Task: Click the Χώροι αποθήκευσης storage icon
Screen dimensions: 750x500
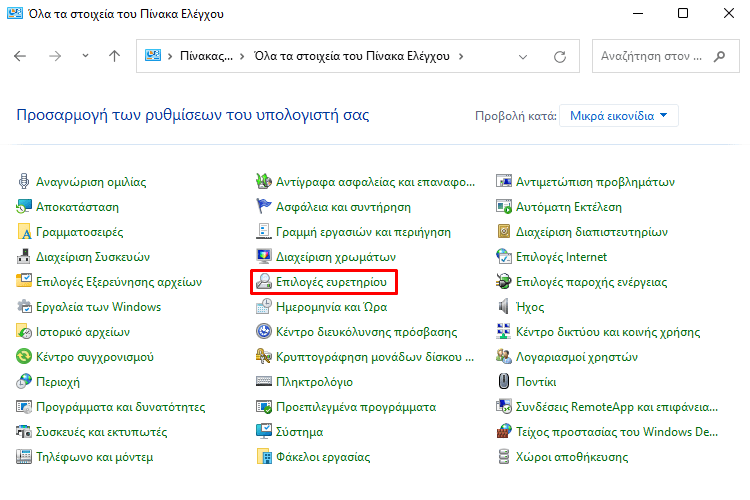Action: [x=504, y=456]
